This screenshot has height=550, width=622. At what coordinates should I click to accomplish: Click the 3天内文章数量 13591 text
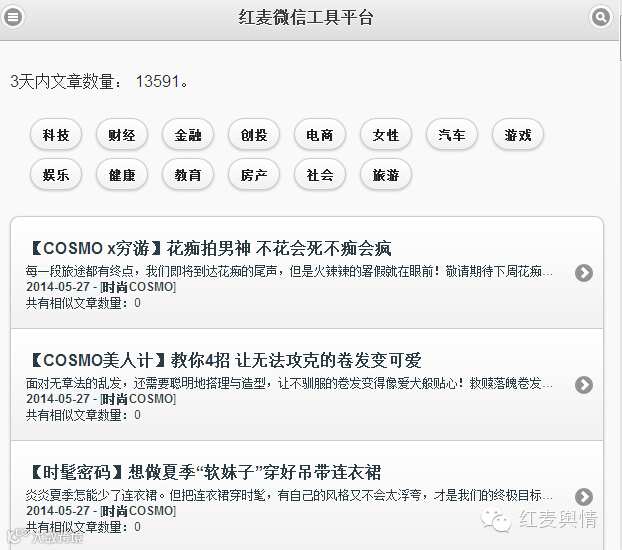(x=99, y=81)
